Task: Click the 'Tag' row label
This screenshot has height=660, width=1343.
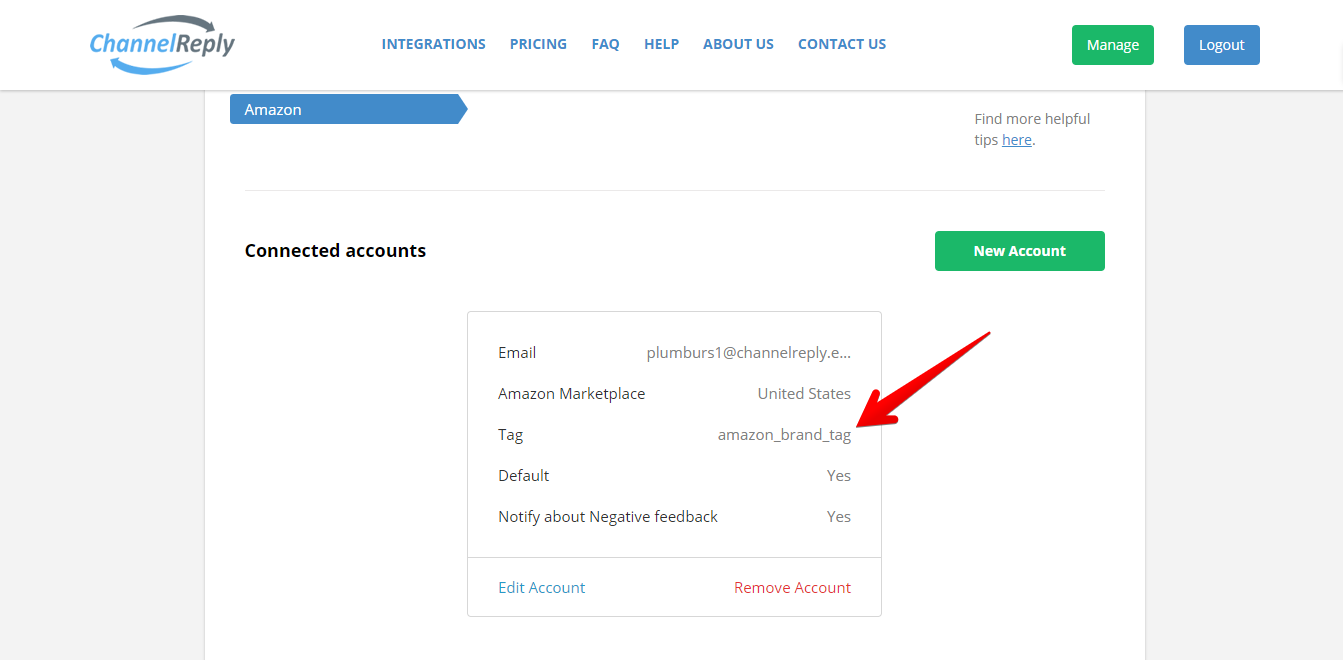Action: pos(511,435)
